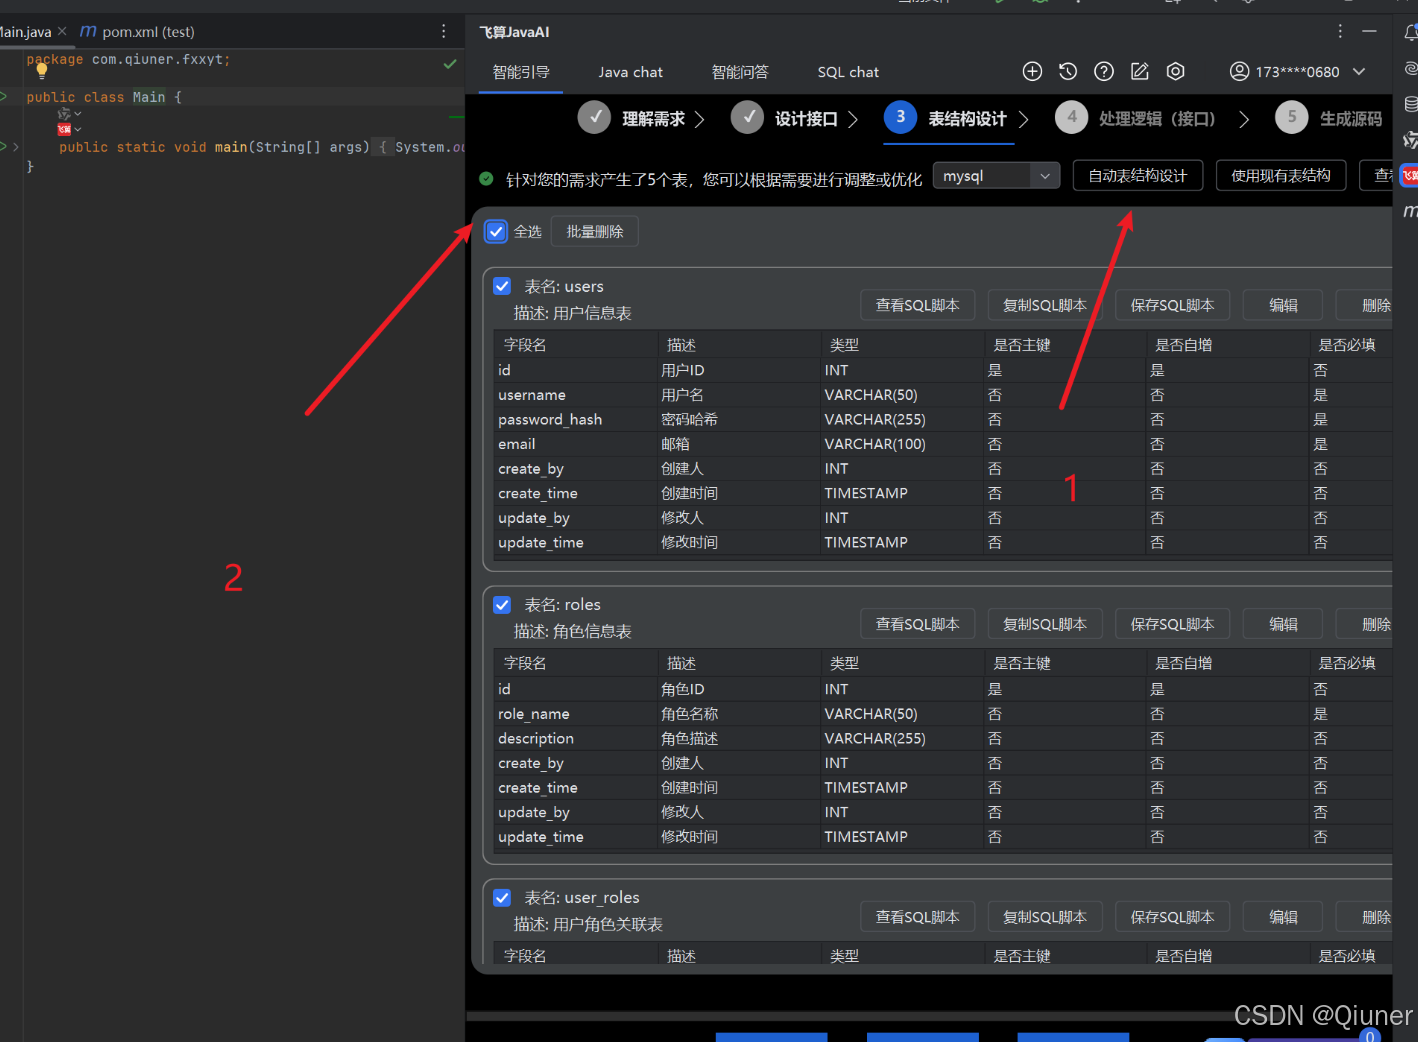Image resolution: width=1418 pixels, height=1042 pixels.
Task: Click the completed 理解需求 step check circle
Action: coord(594,117)
